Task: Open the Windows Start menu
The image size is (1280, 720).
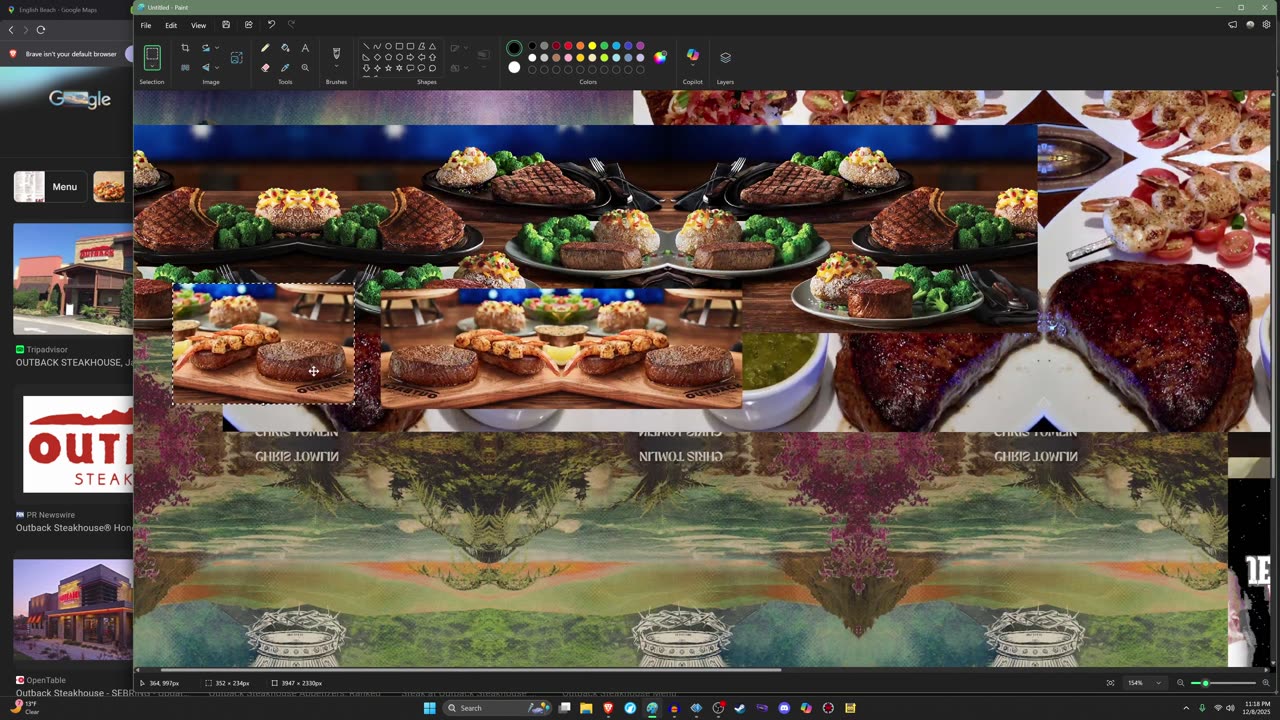Action: point(429,708)
